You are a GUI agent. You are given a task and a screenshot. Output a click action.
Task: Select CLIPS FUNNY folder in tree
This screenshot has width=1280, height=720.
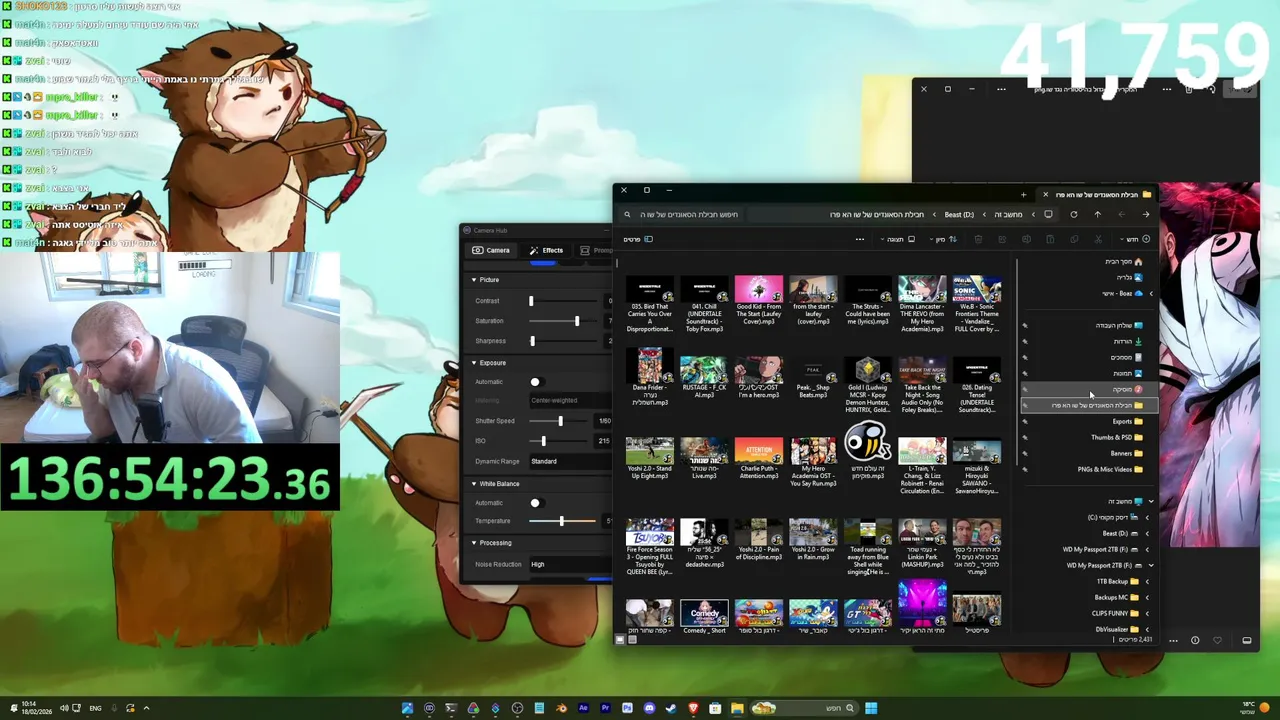[x=1115, y=613]
